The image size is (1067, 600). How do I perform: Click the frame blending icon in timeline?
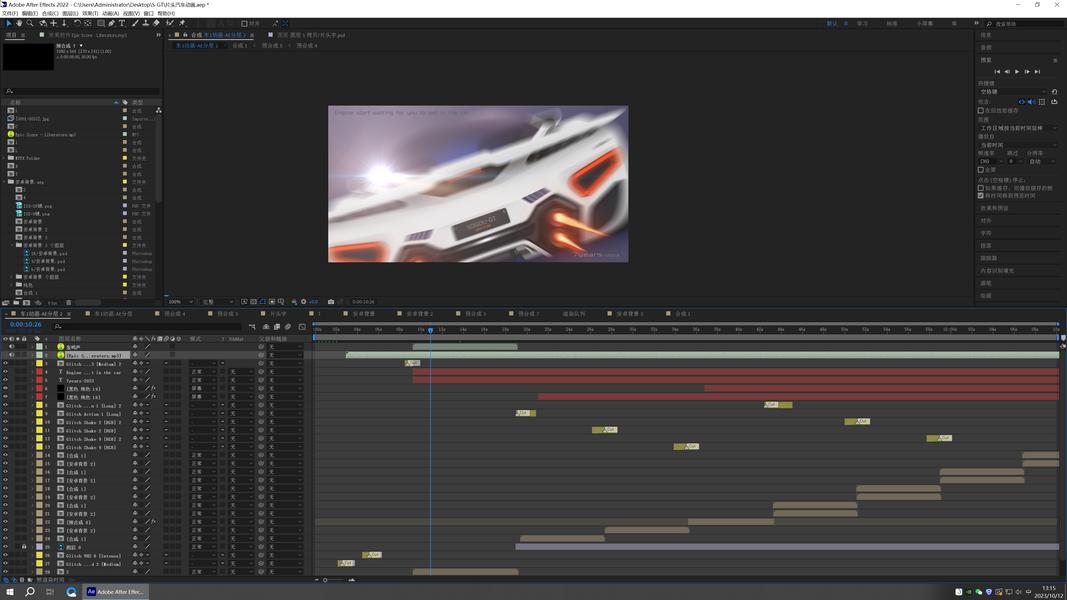(x=277, y=327)
